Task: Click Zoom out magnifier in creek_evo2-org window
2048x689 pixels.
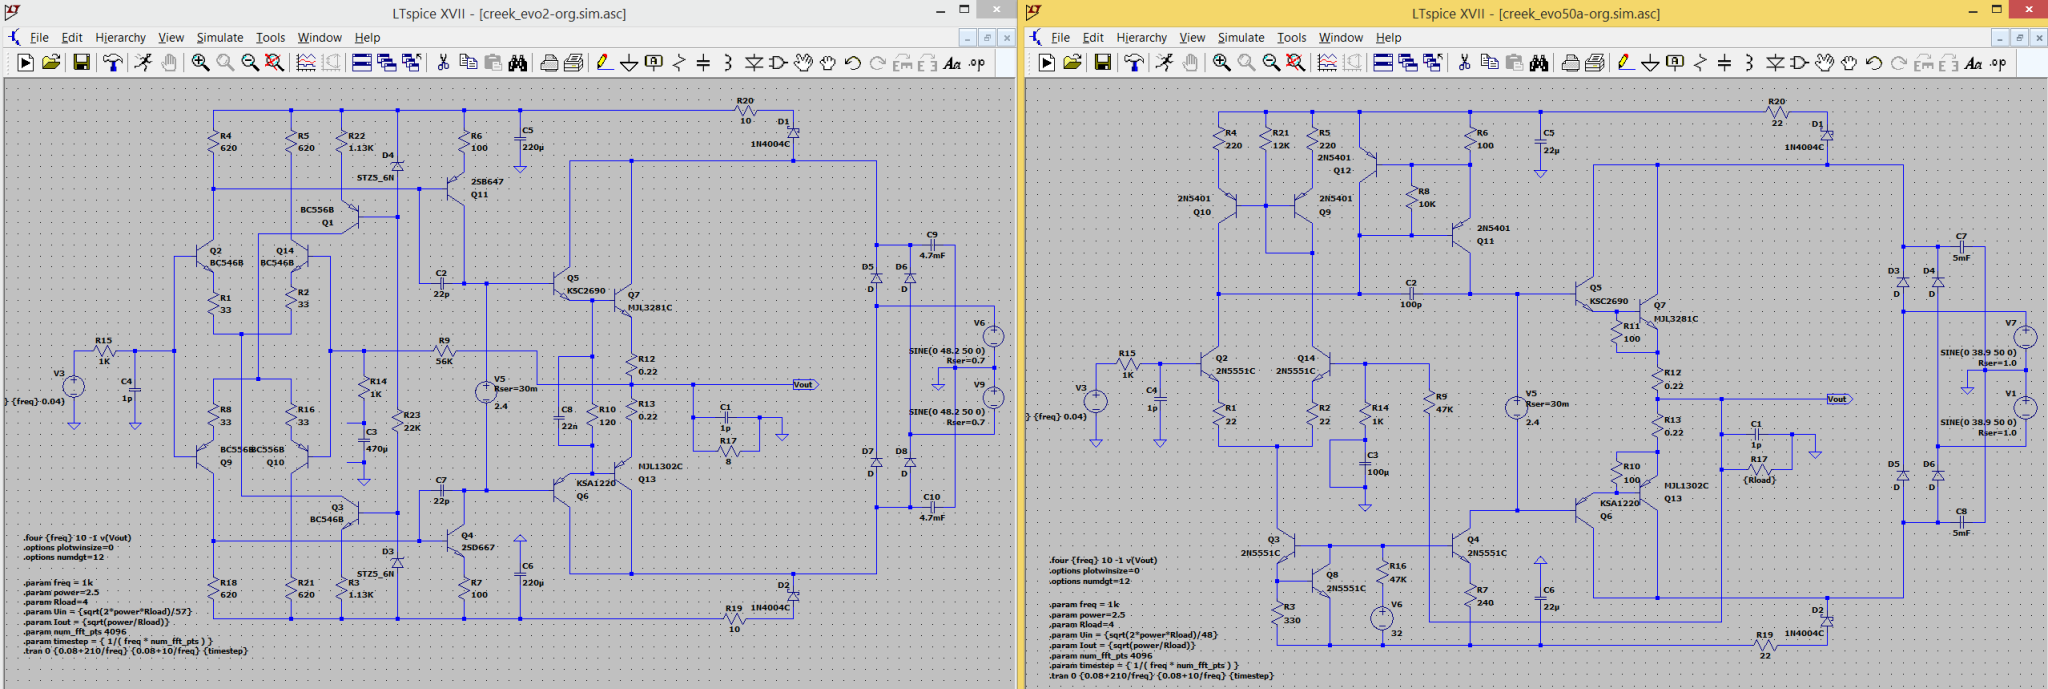Action: pos(250,63)
